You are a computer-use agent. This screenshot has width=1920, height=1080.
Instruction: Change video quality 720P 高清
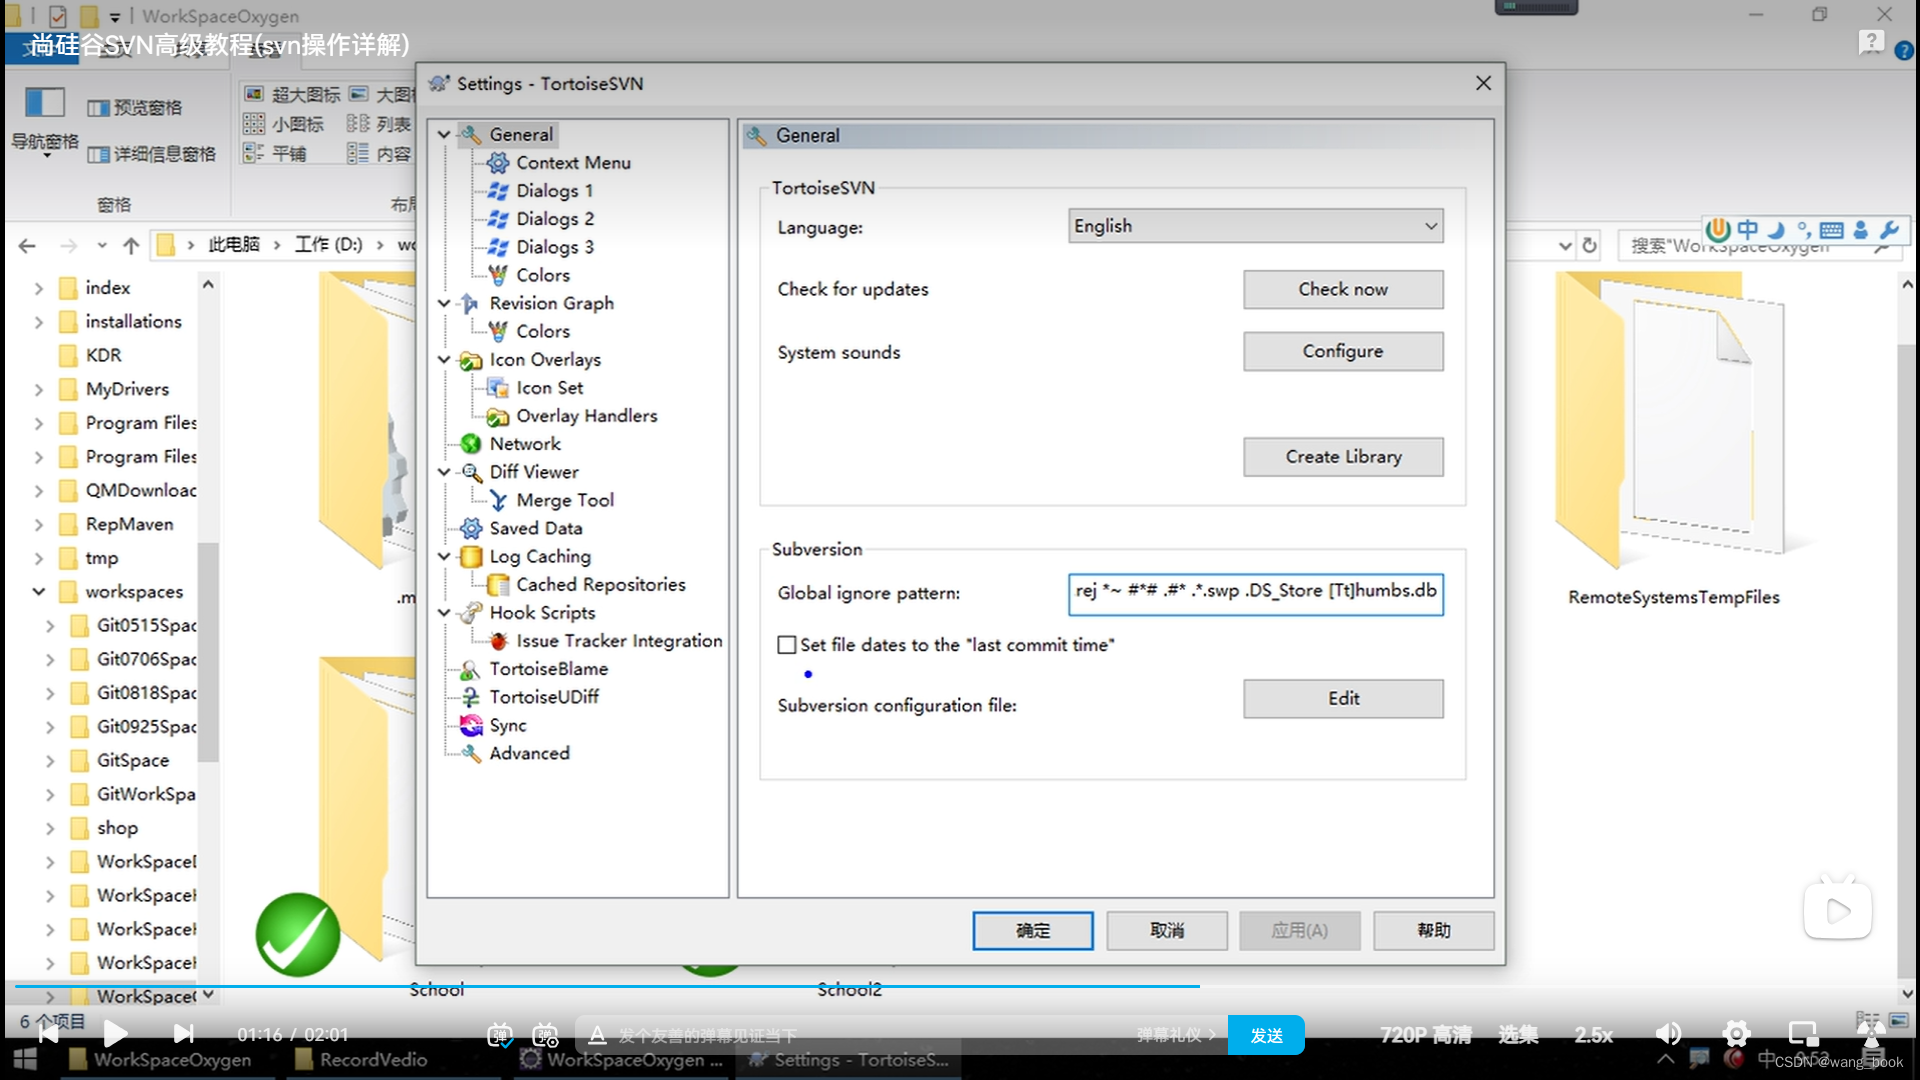[1426, 1035]
